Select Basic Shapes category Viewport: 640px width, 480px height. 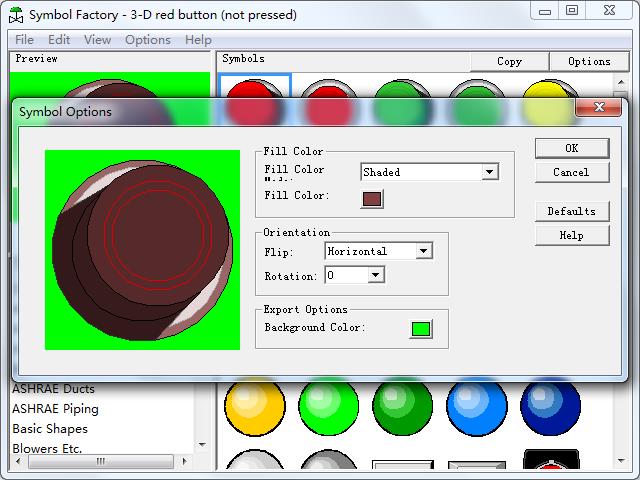point(50,429)
